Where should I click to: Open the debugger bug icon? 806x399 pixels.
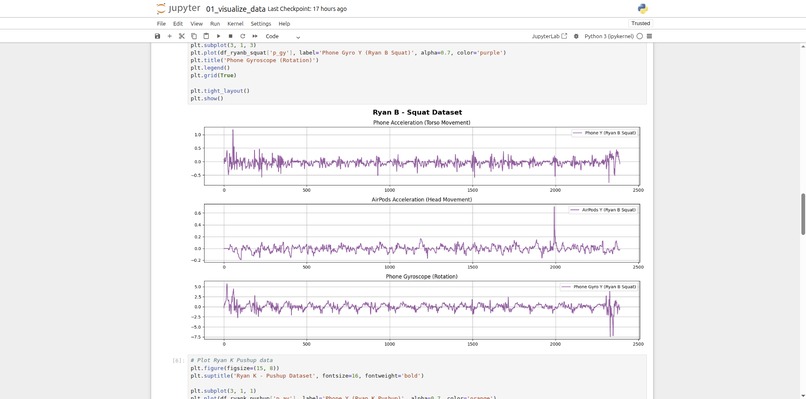[x=576, y=37]
